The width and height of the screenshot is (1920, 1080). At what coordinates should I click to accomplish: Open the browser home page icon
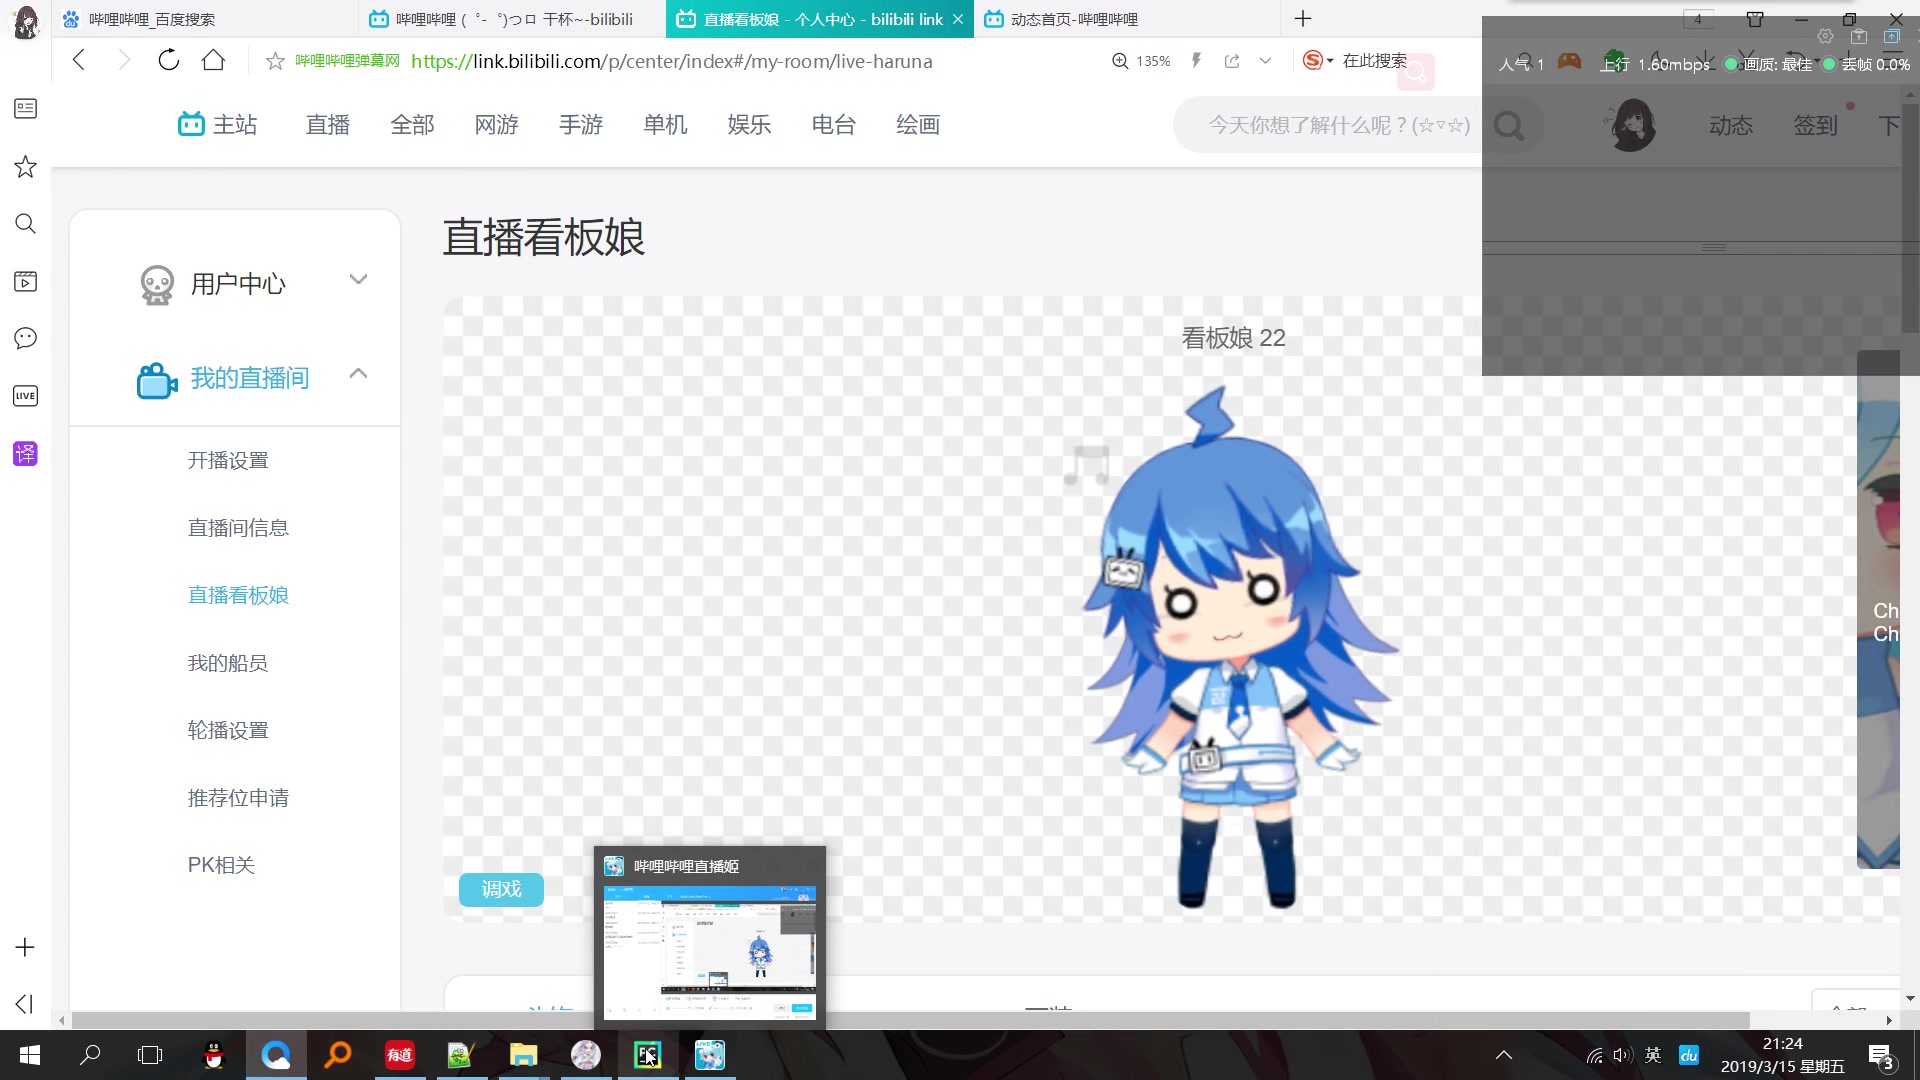click(213, 60)
